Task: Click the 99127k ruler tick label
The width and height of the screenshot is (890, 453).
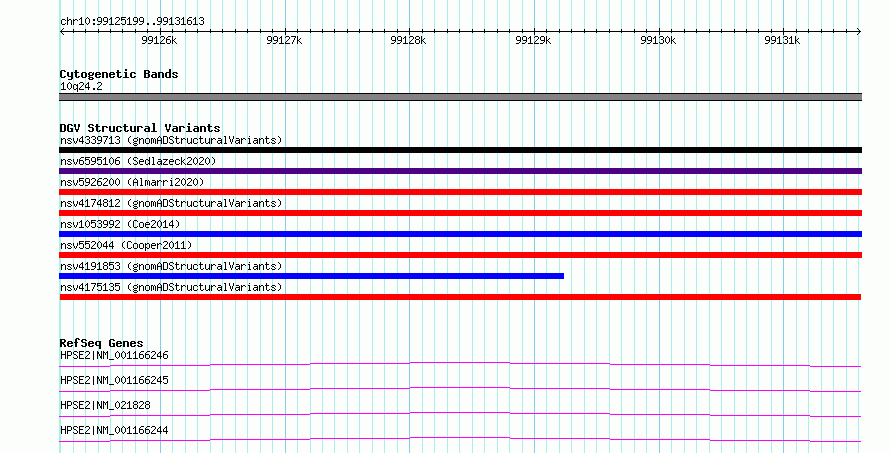Action: (x=284, y=40)
